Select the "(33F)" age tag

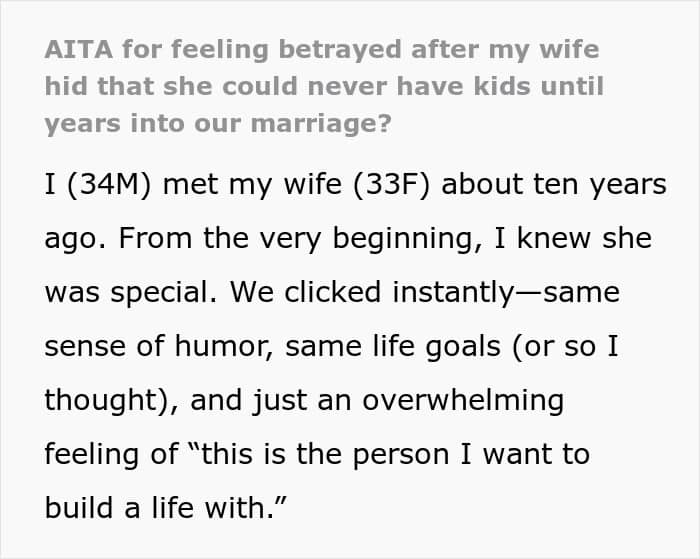[x=391, y=184]
